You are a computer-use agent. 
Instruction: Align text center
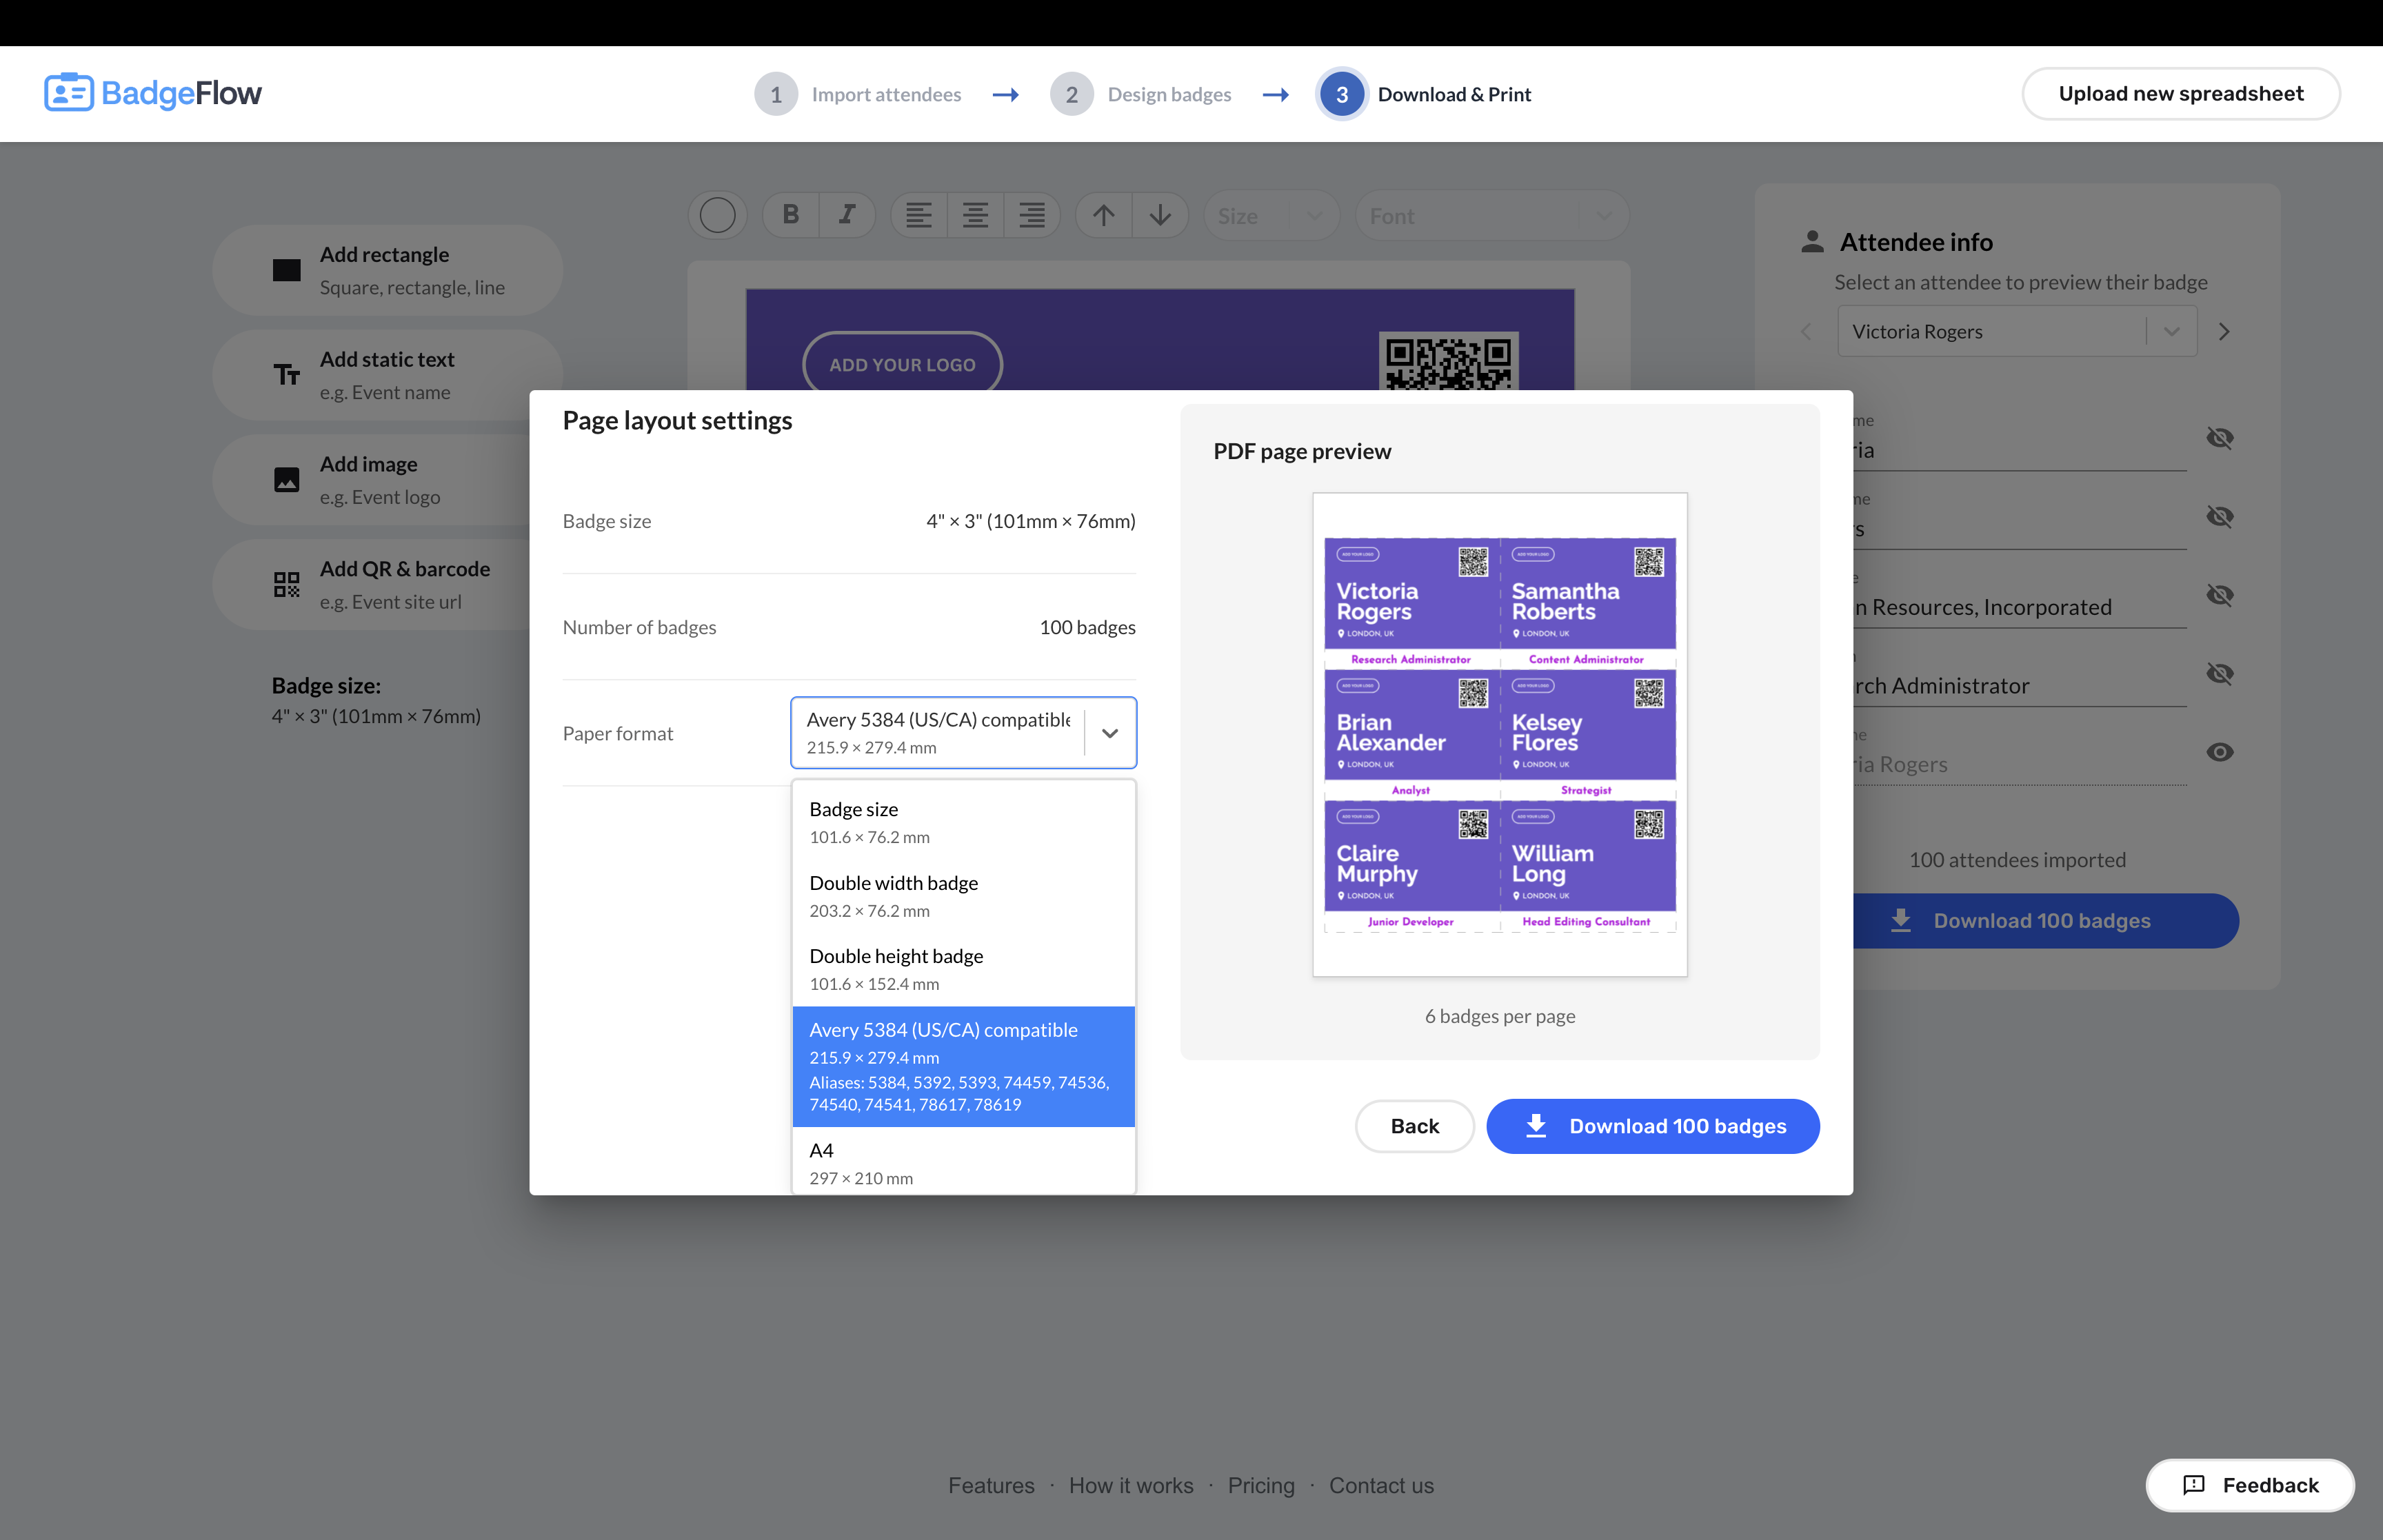coord(975,215)
